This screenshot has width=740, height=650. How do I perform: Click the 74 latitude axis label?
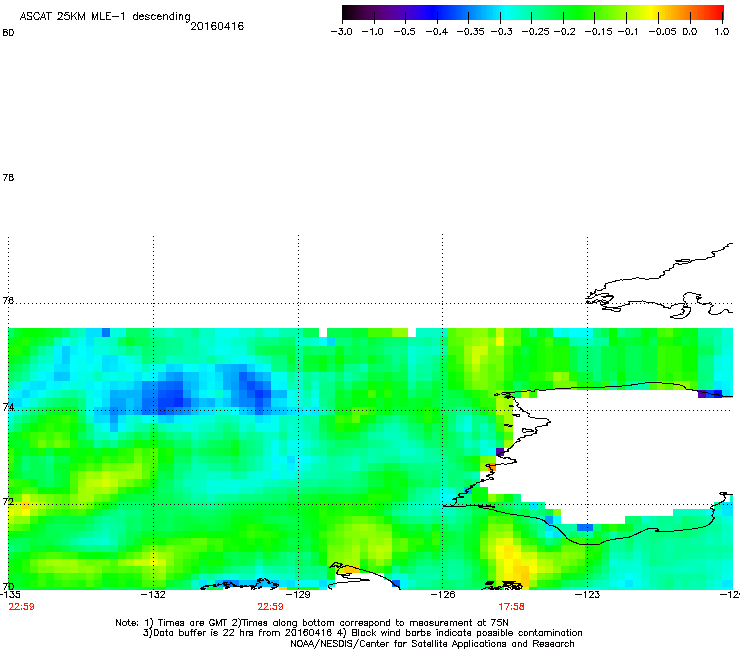pyautogui.click(x=8, y=407)
